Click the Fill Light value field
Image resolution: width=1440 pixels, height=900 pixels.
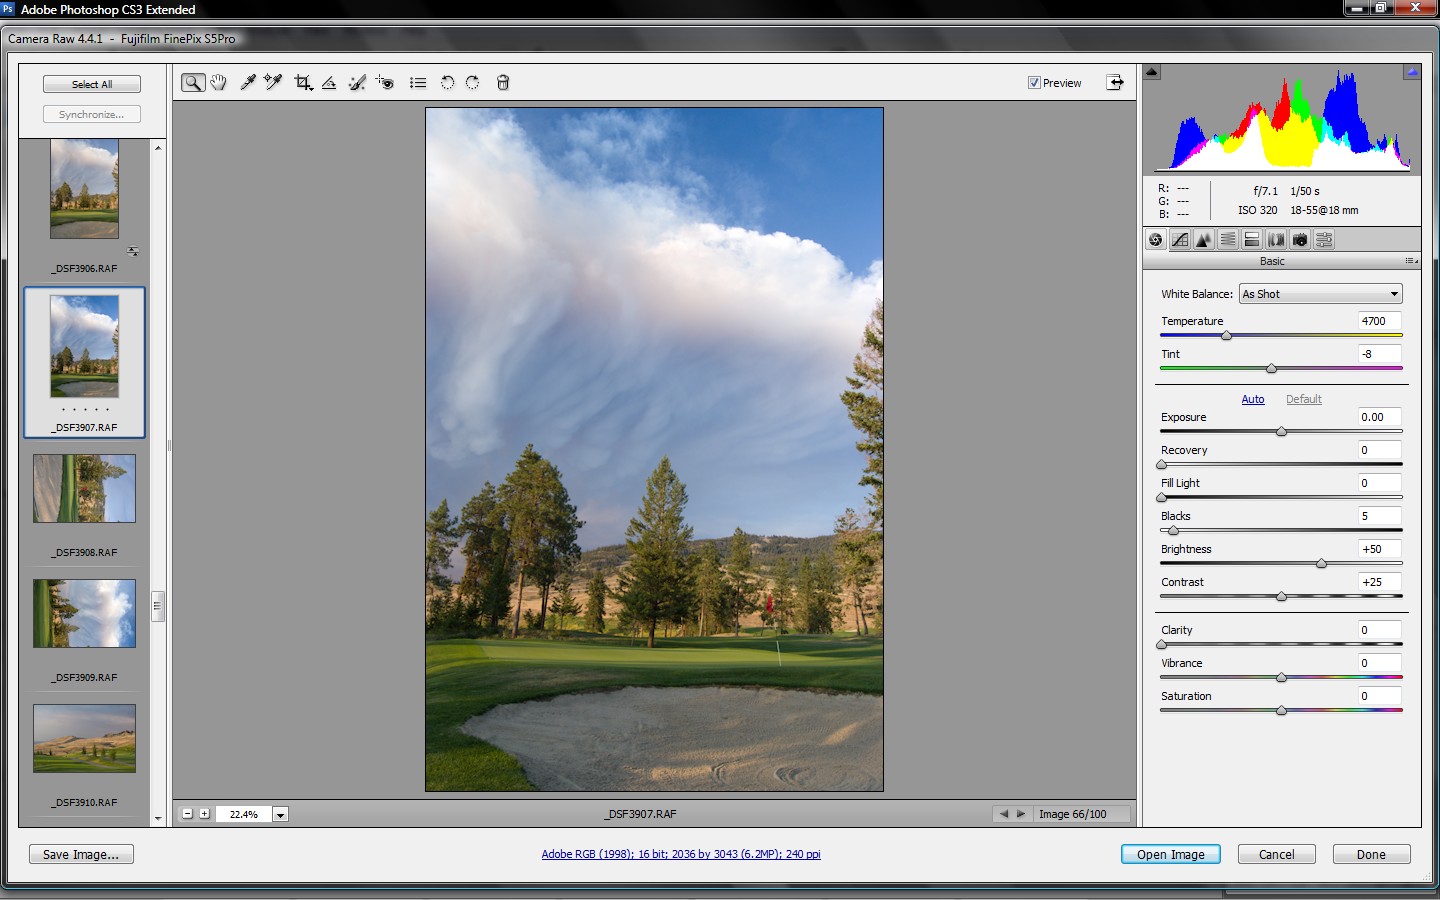tap(1380, 483)
